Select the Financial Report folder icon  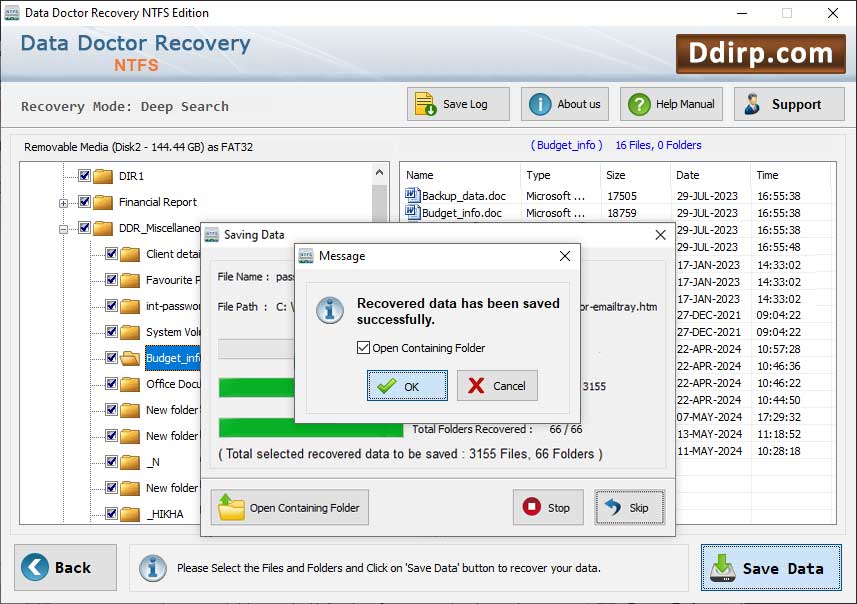(x=103, y=202)
